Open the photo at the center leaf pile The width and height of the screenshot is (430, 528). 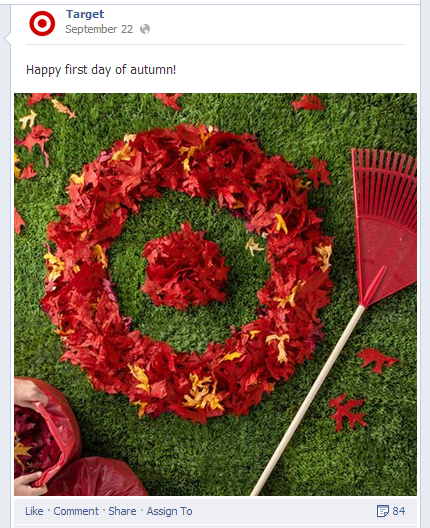click(x=185, y=267)
